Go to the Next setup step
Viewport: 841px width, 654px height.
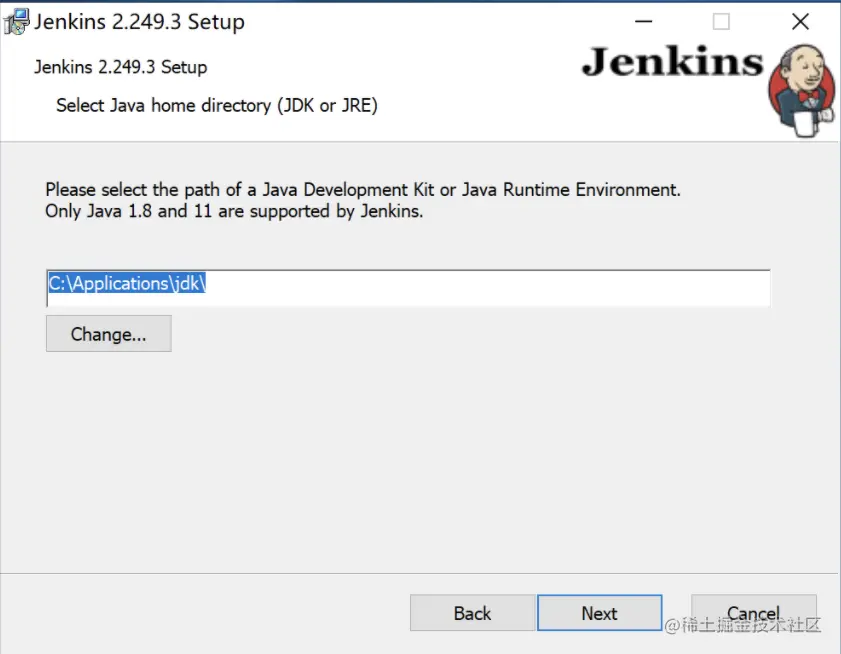[600, 613]
